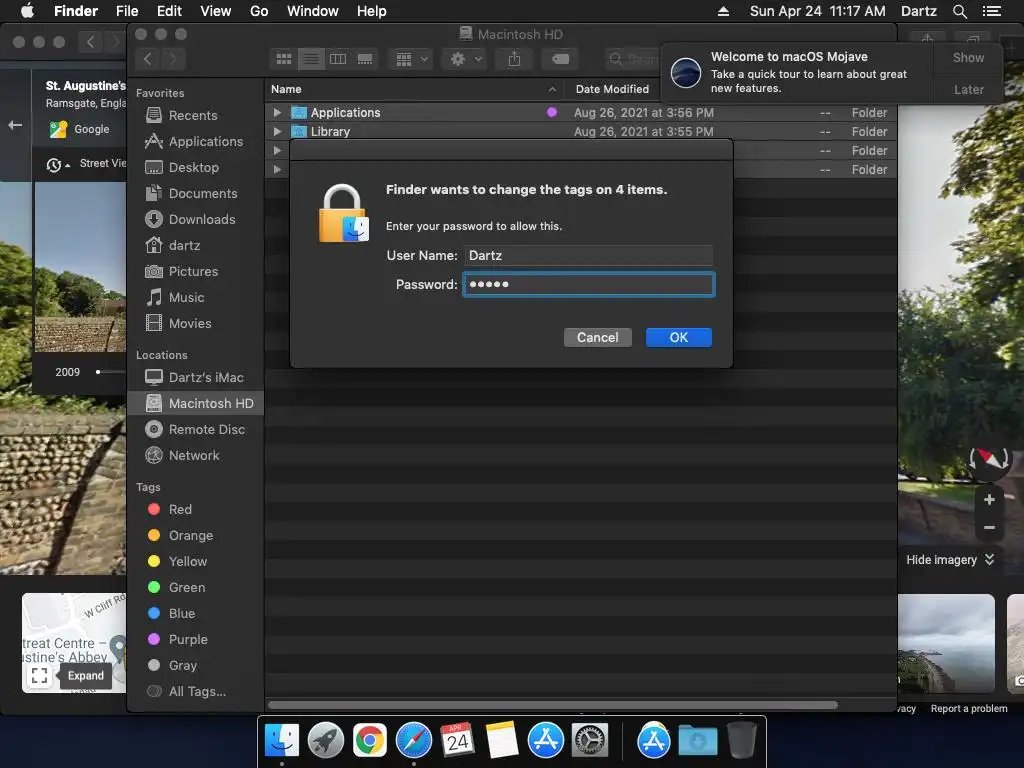Screen dimensions: 1024x768
Task: Open the View menu
Action: (216, 11)
